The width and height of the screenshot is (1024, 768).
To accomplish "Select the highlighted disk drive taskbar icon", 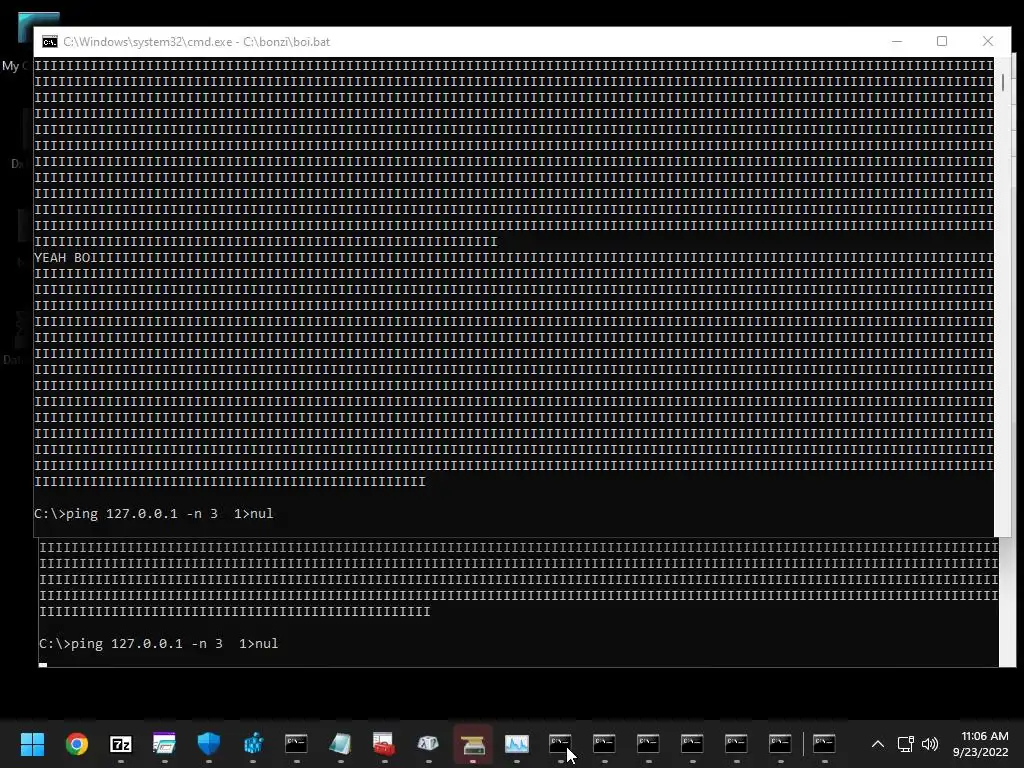I will [473, 744].
